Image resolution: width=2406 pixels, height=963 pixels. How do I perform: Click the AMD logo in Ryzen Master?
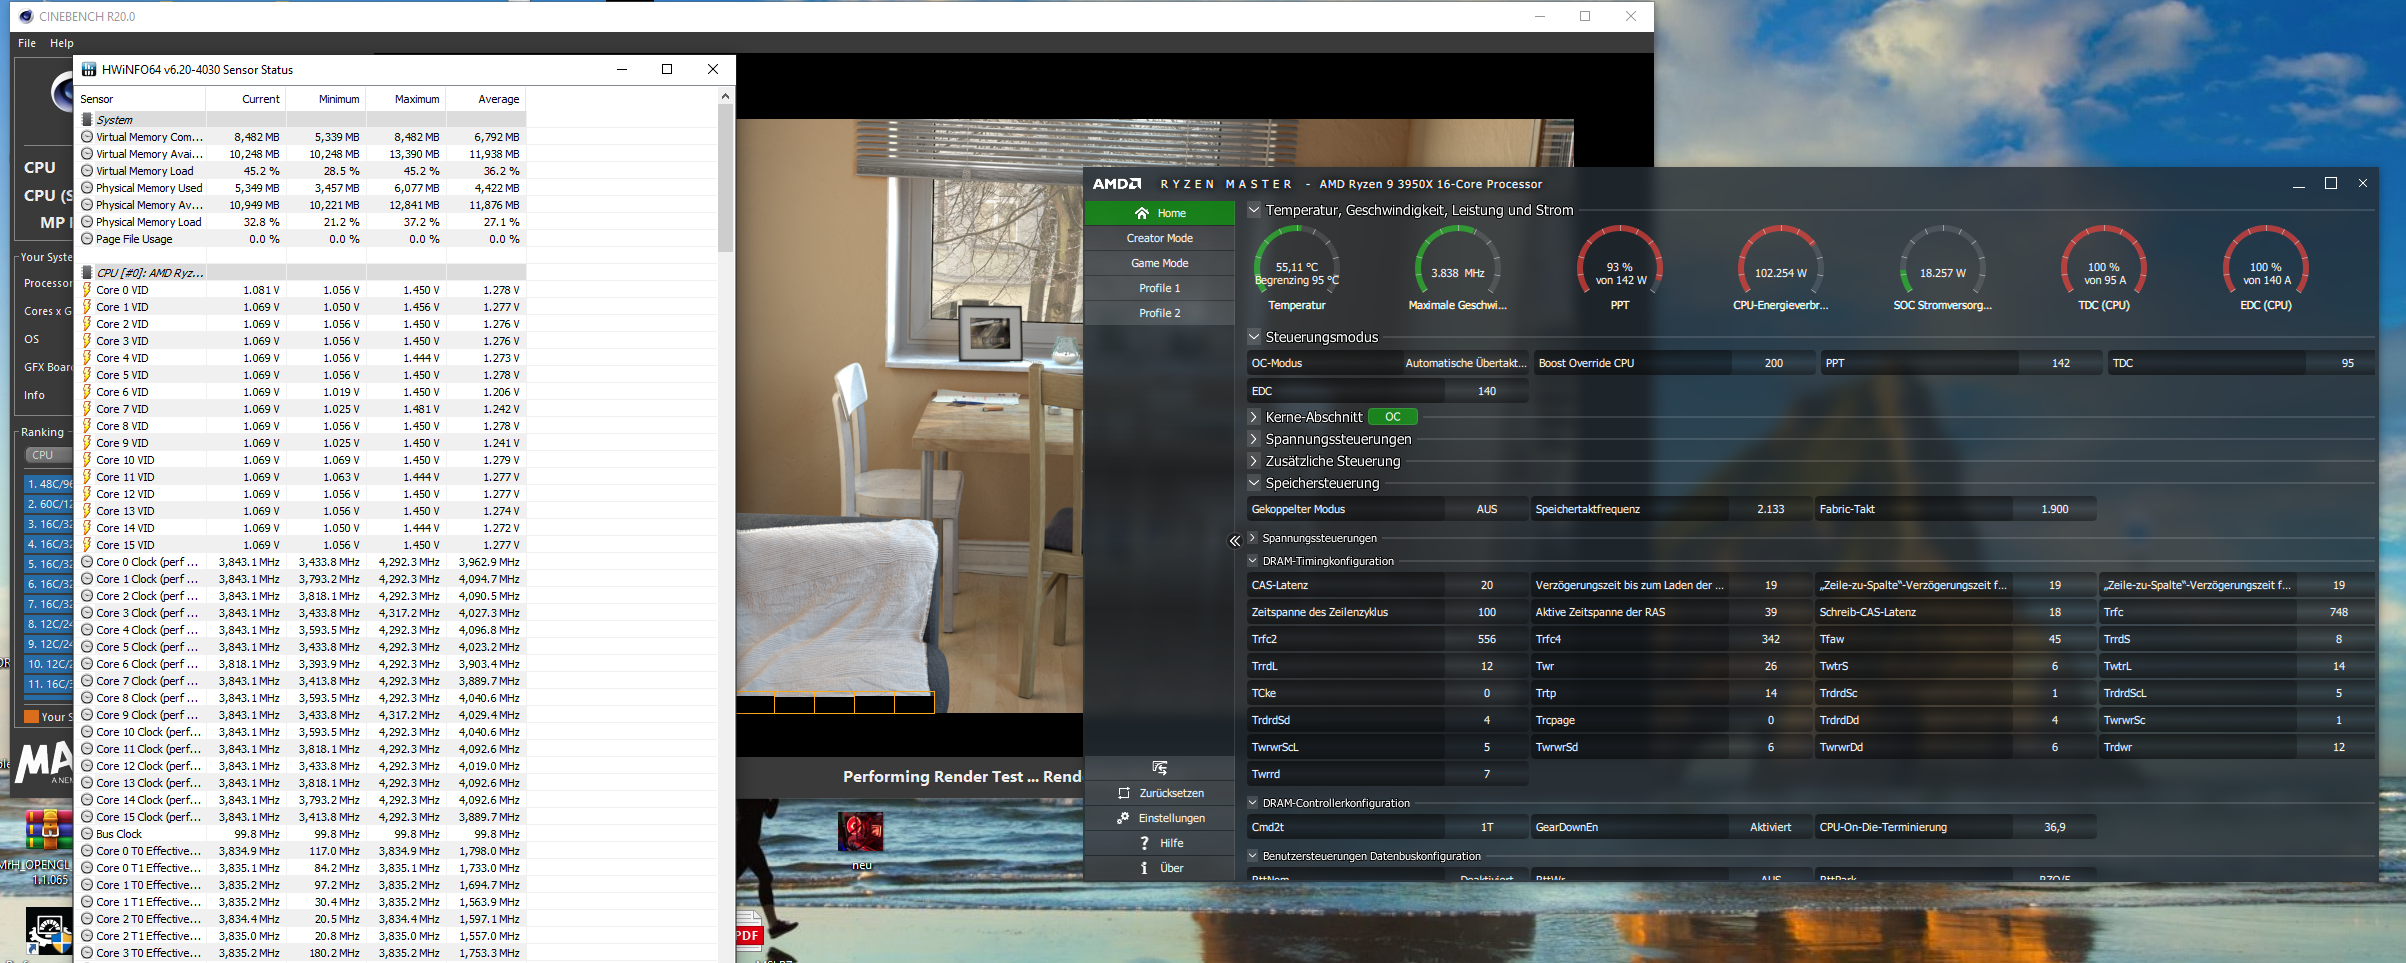pos(1117,184)
